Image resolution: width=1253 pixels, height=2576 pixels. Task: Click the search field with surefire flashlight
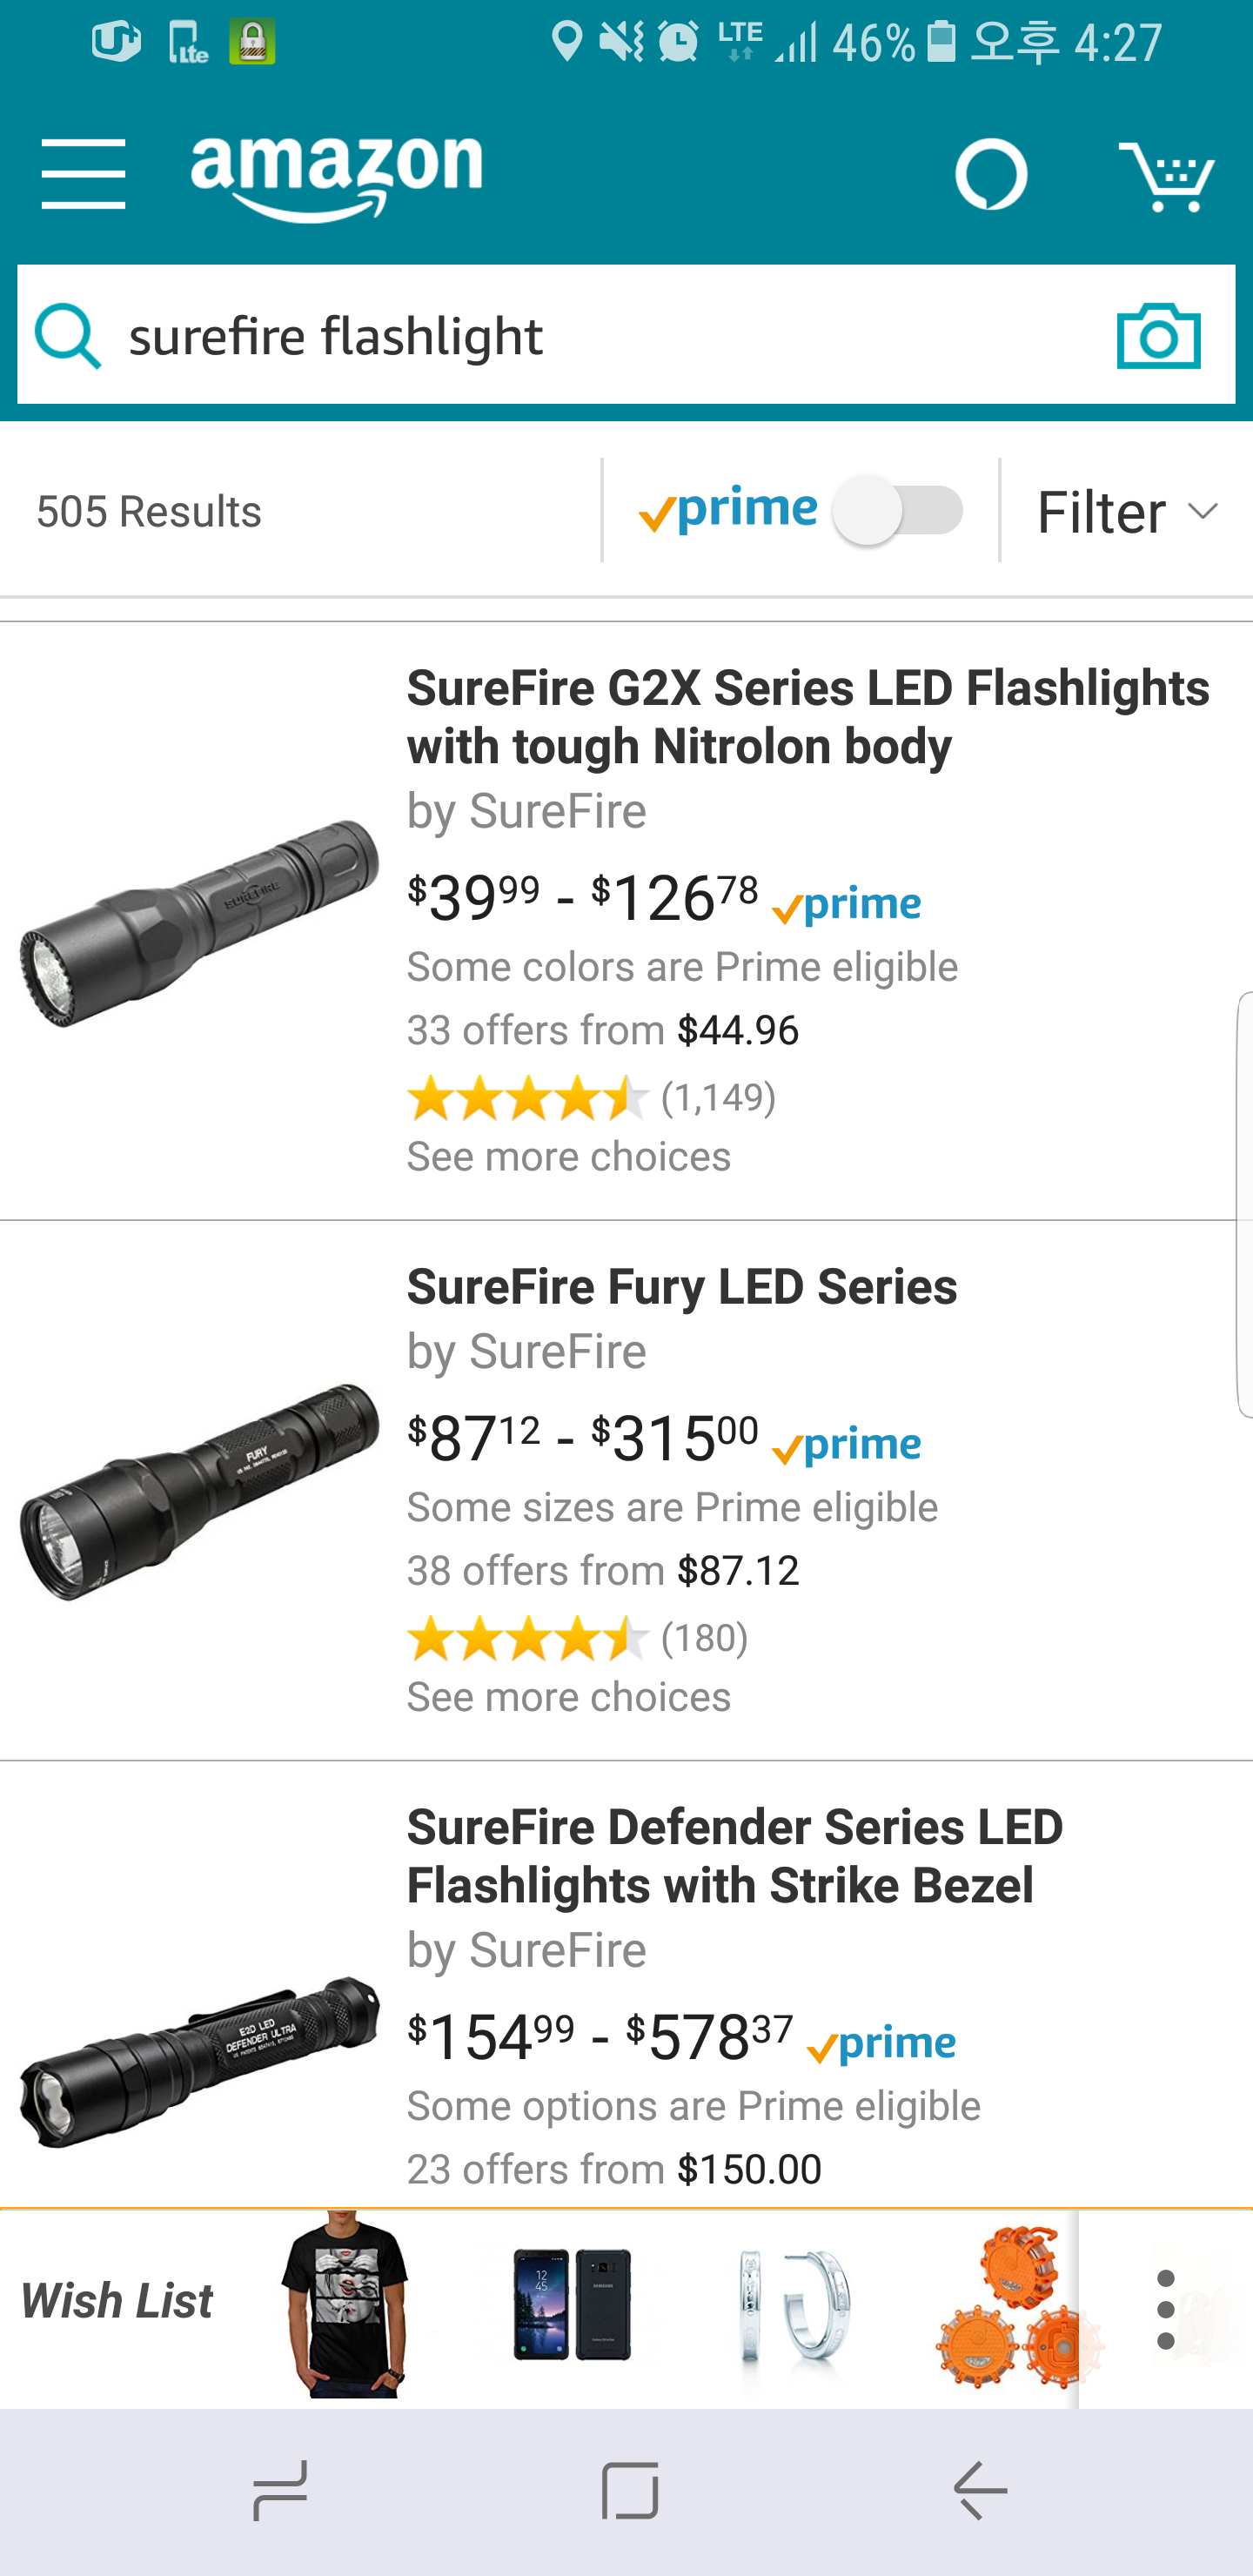click(x=600, y=336)
